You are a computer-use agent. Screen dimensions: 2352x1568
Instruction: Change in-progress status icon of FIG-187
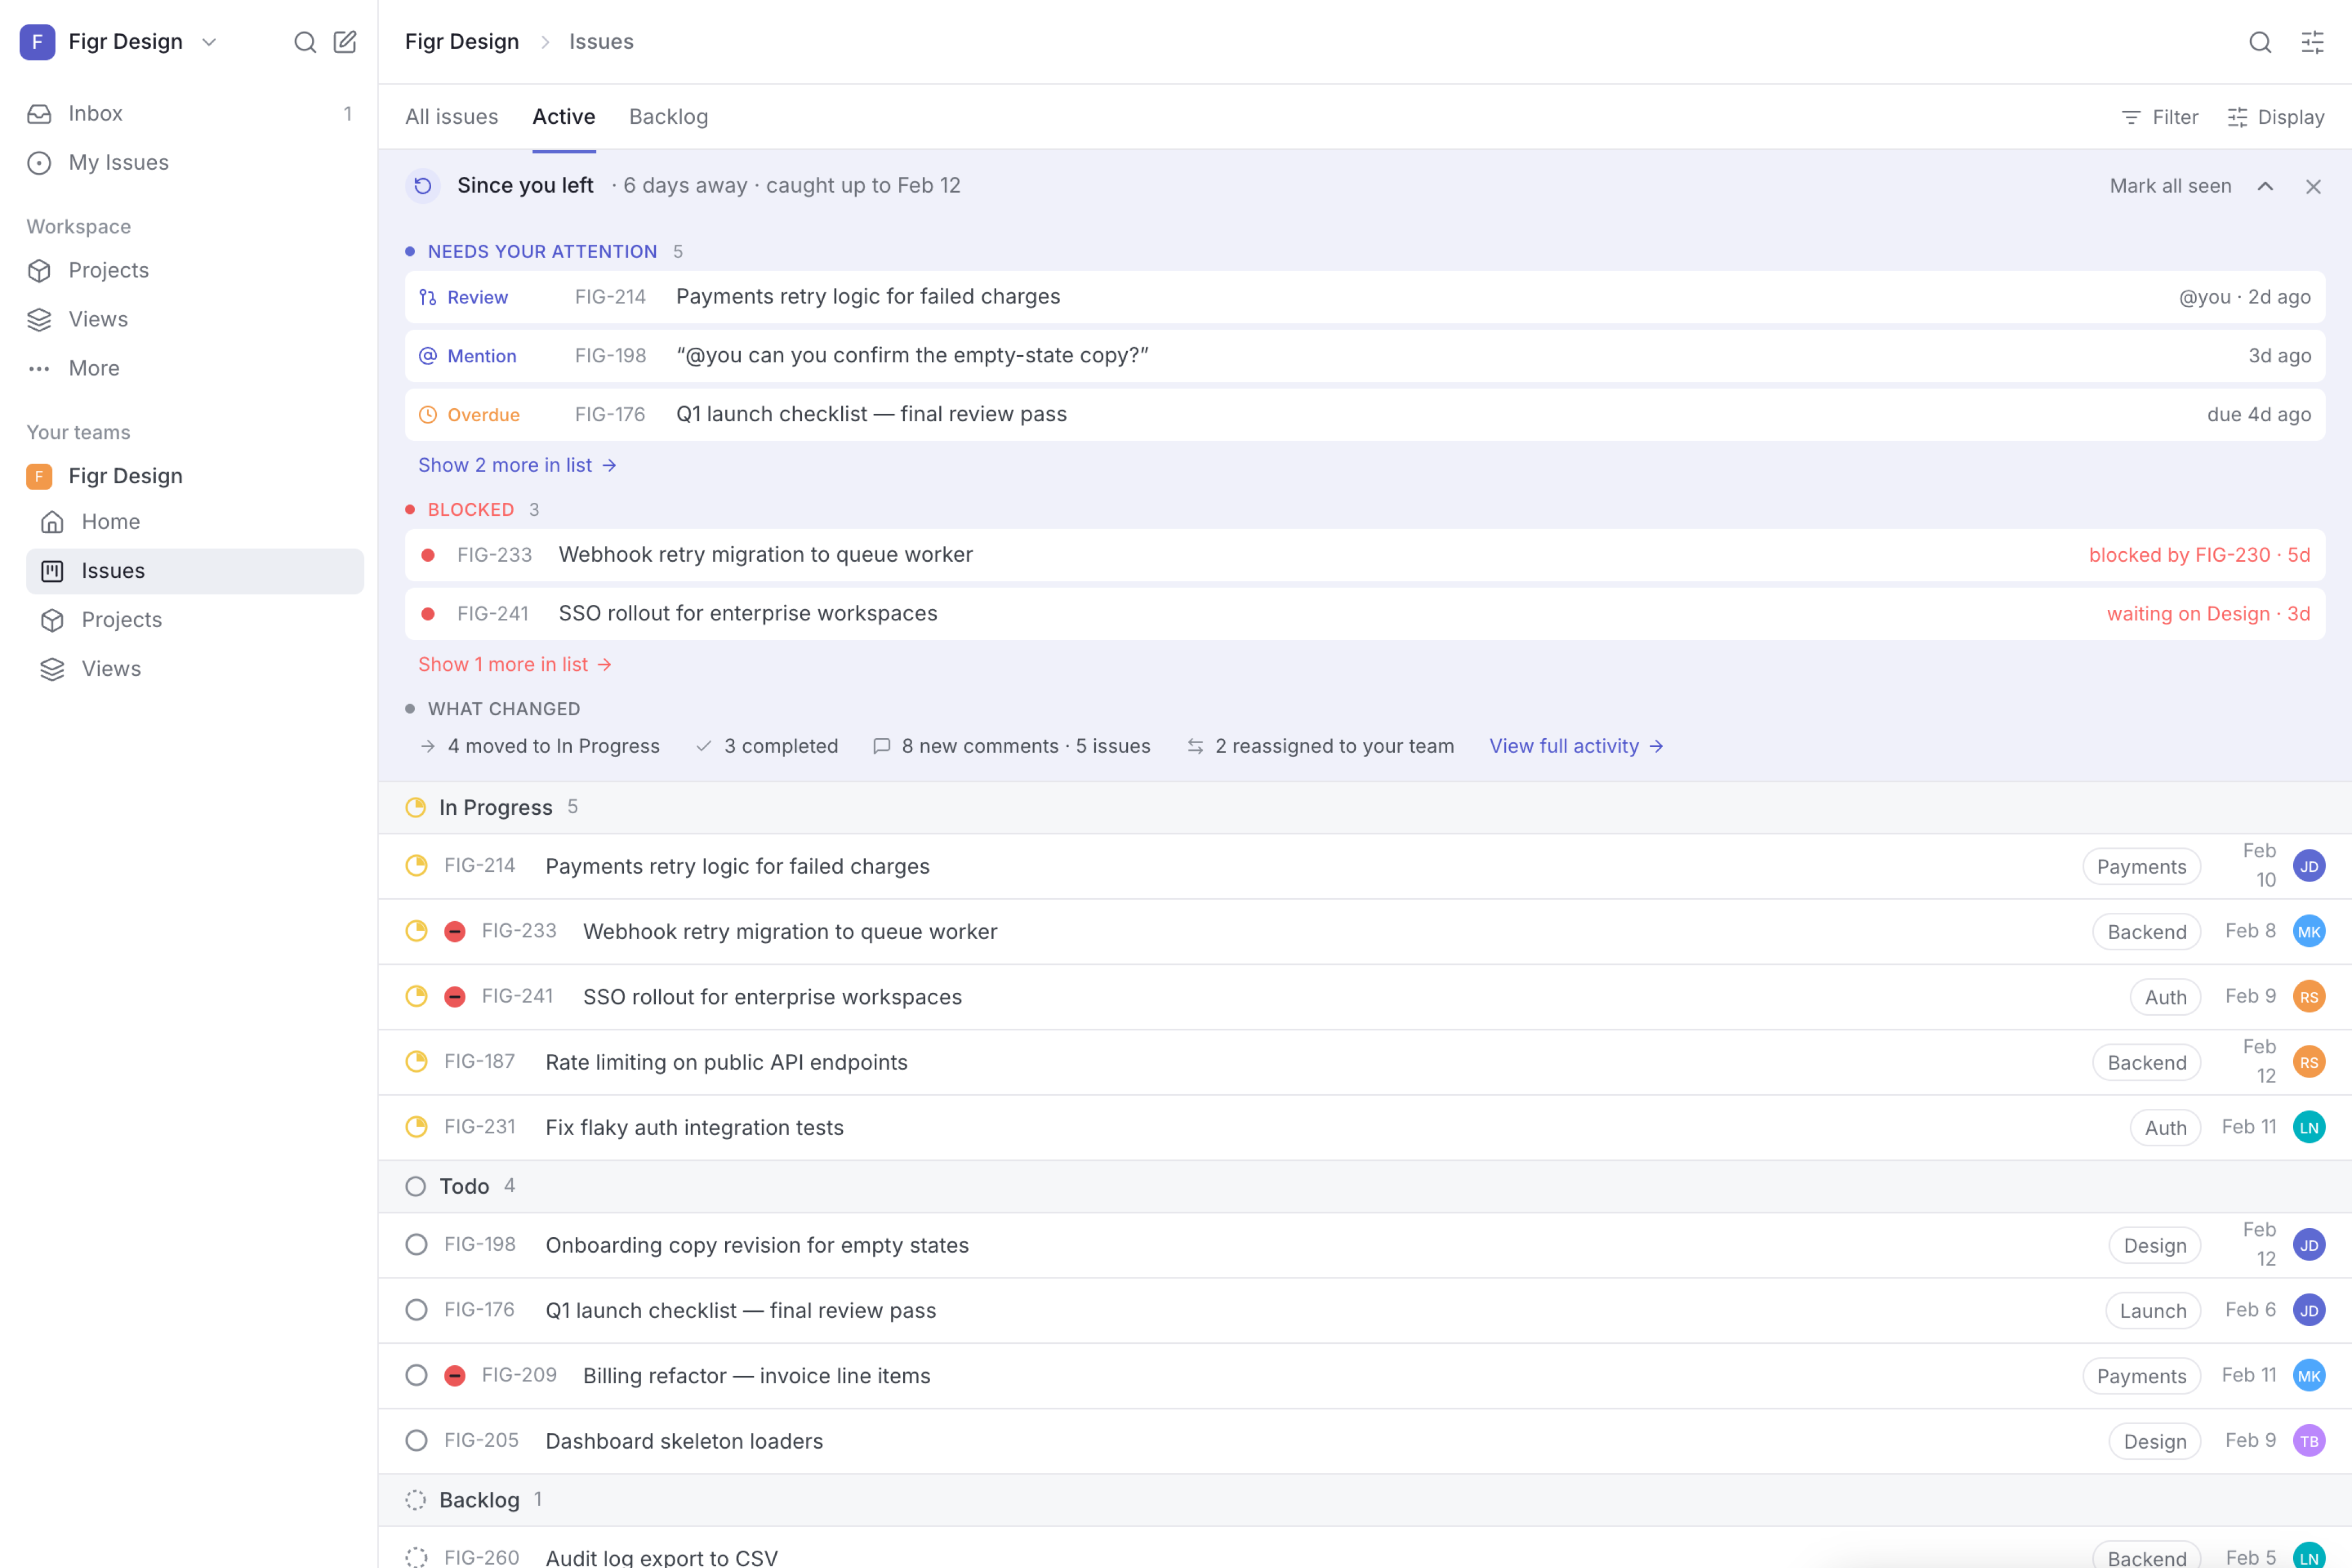pyautogui.click(x=416, y=1062)
